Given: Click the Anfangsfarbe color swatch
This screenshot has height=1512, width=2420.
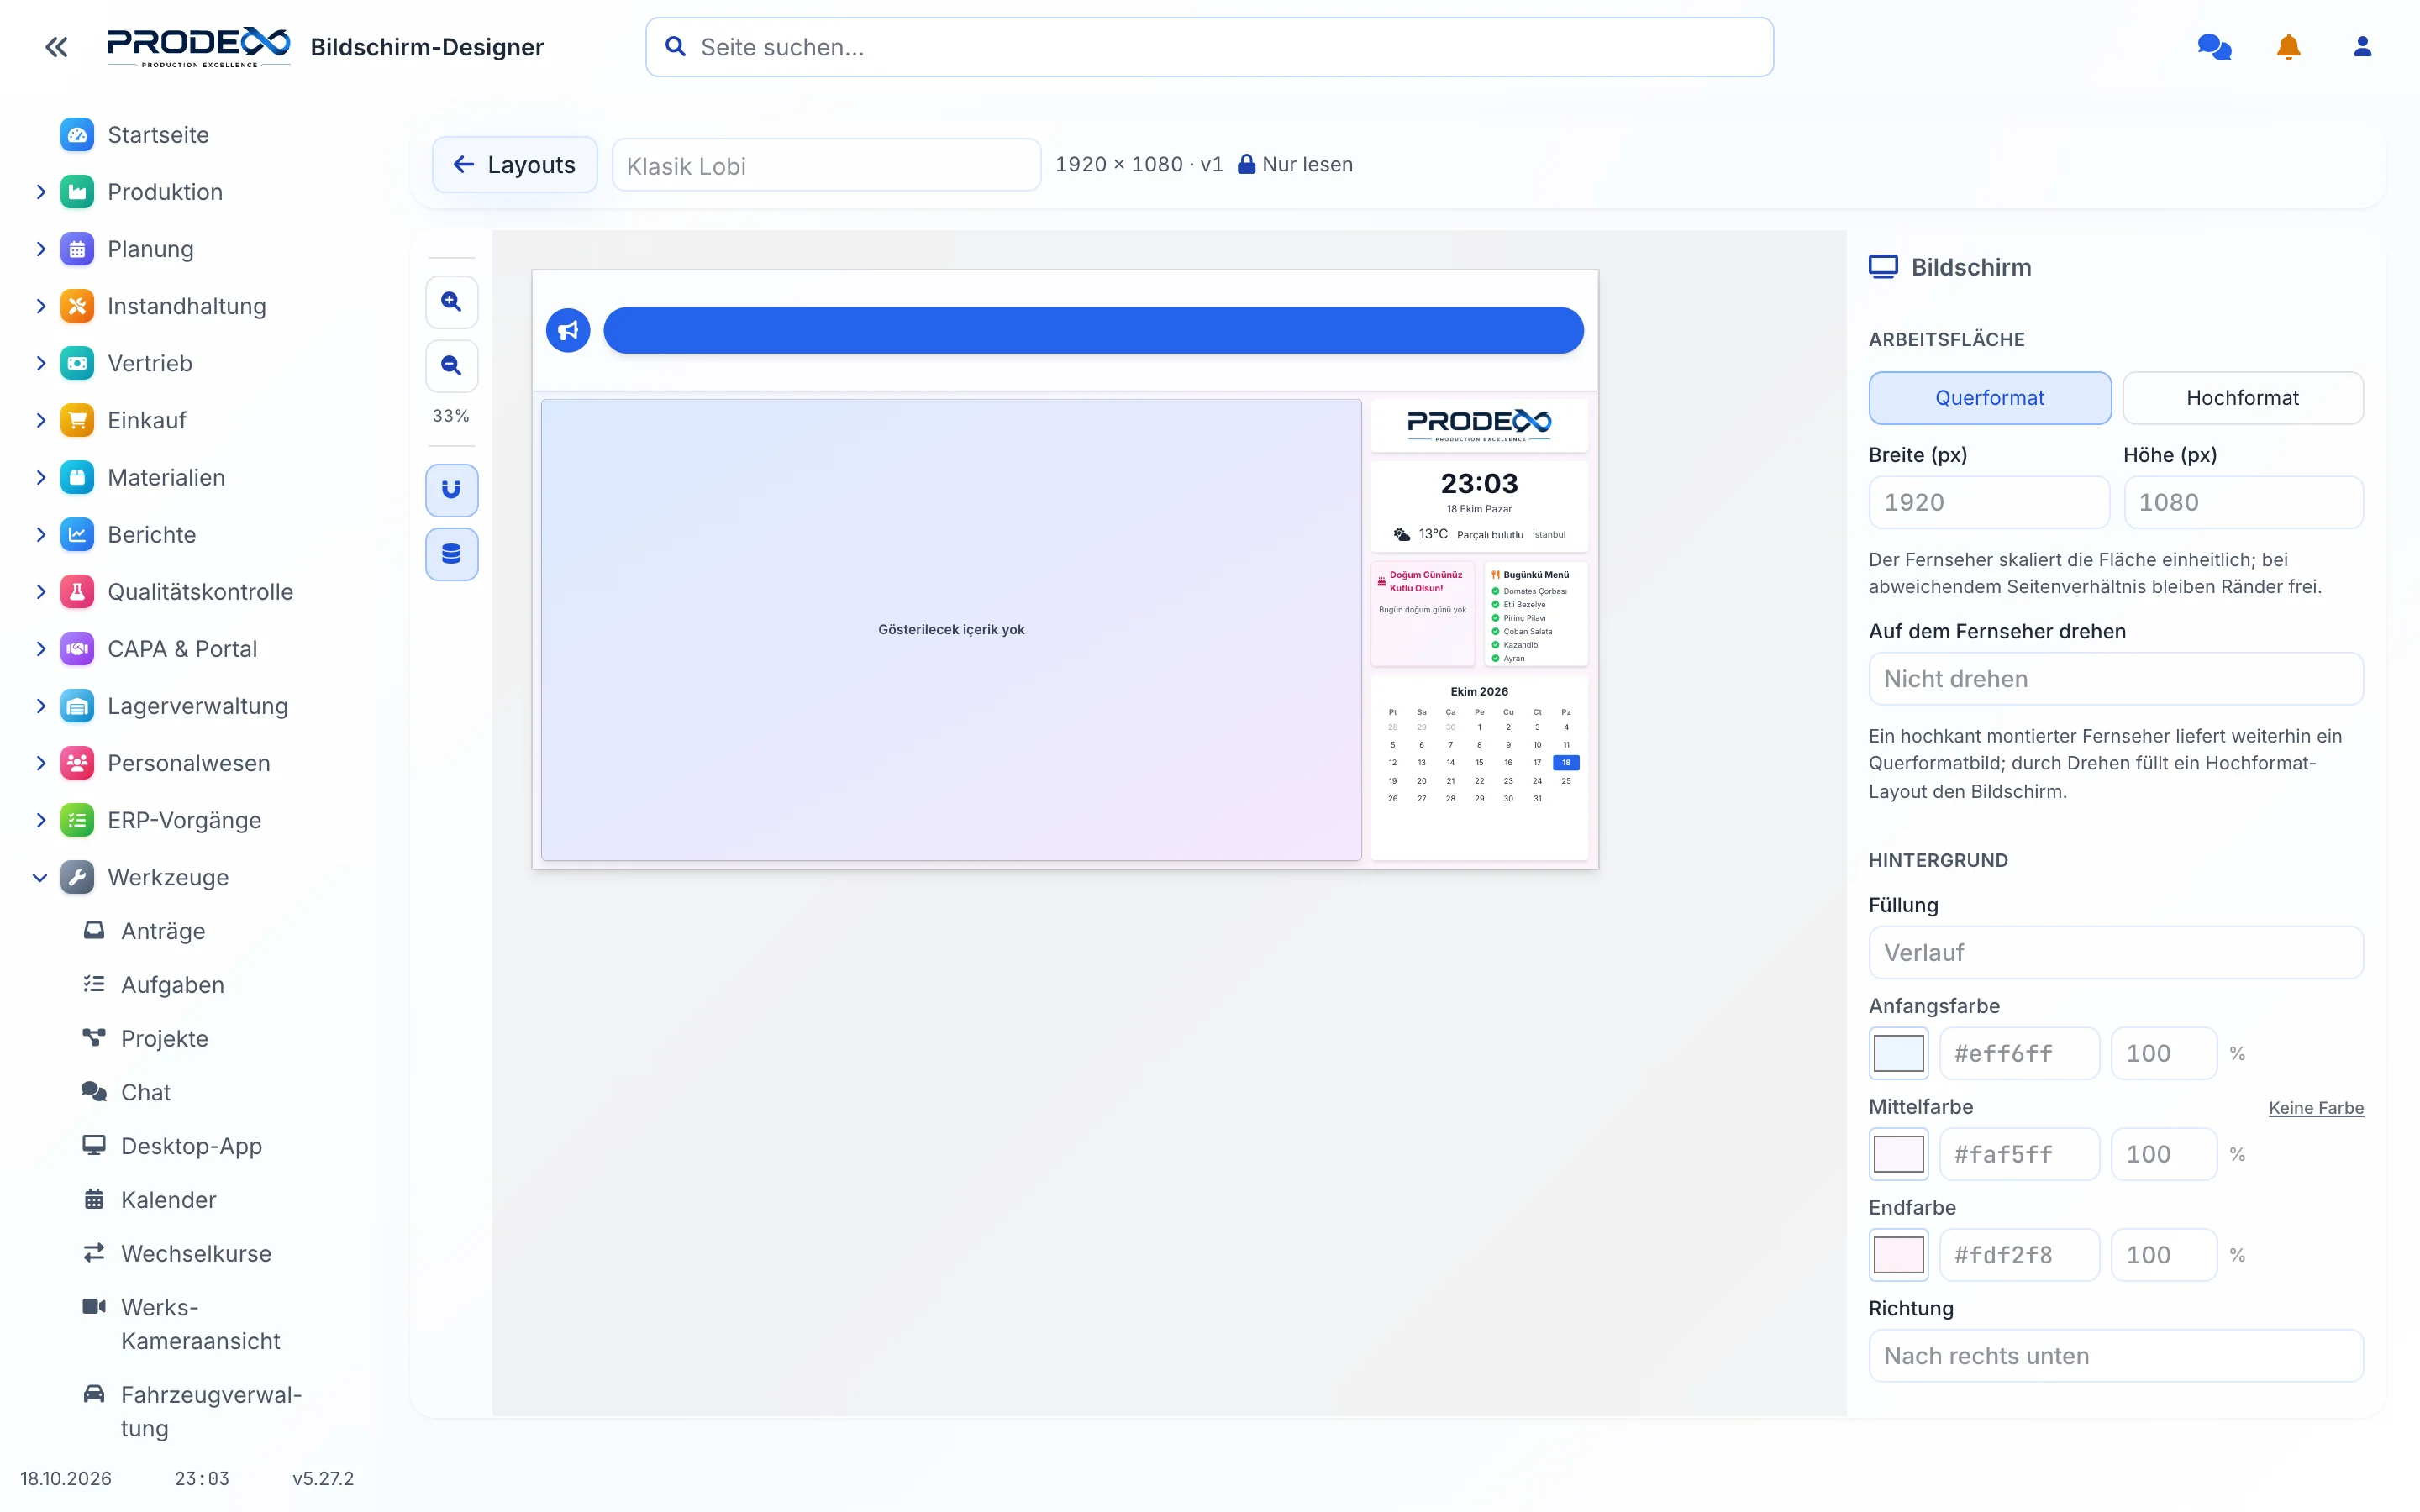Looking at the screenshot, I should 1898,1054.
